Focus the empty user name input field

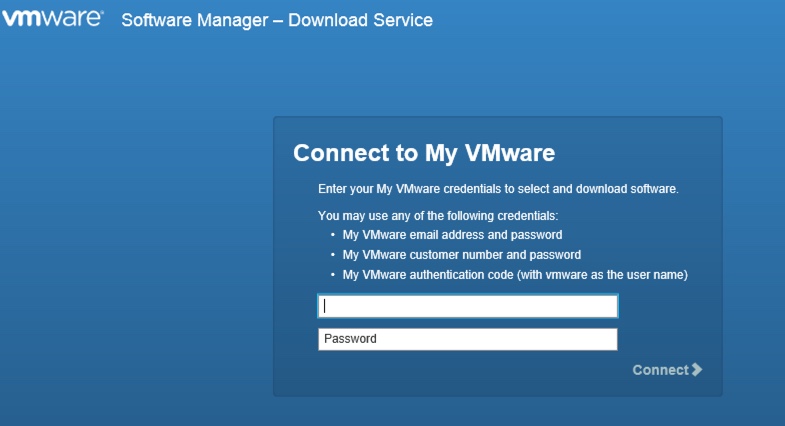coord(467,306)
